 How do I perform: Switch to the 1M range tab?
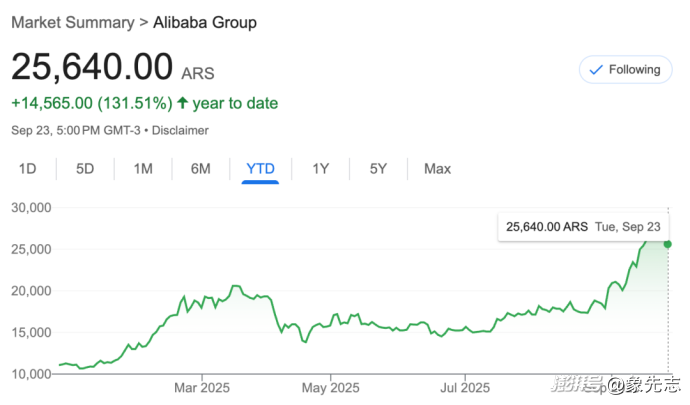coord(143,169)
